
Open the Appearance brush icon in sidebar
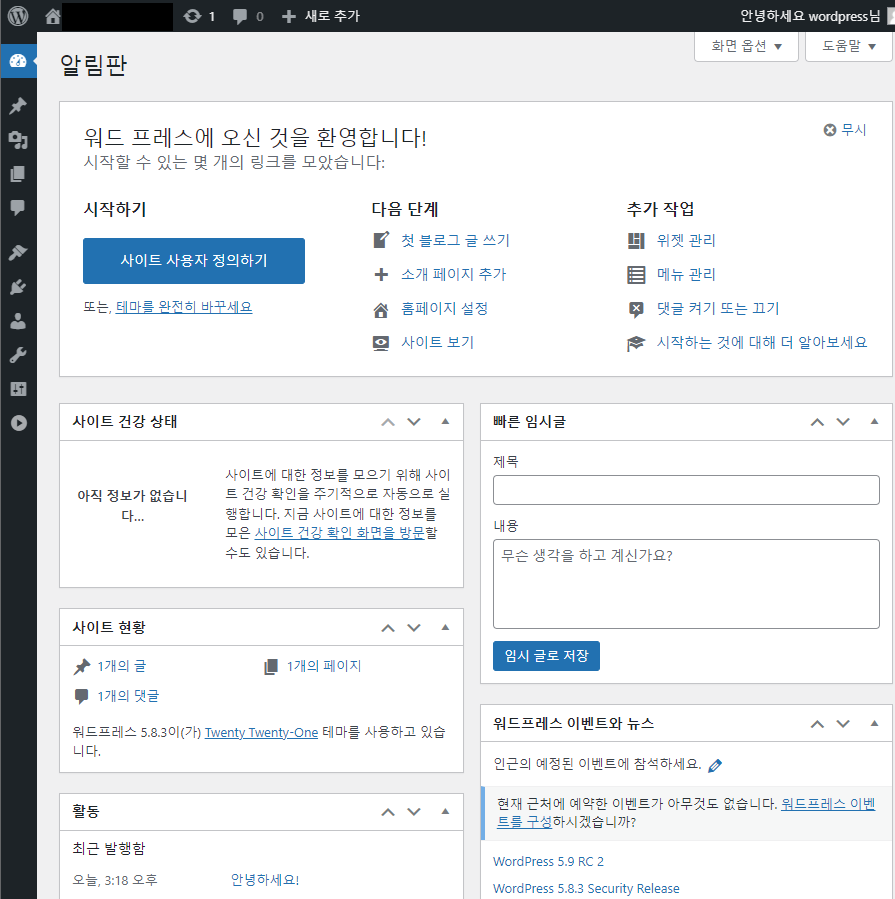(x=18, y=252)
